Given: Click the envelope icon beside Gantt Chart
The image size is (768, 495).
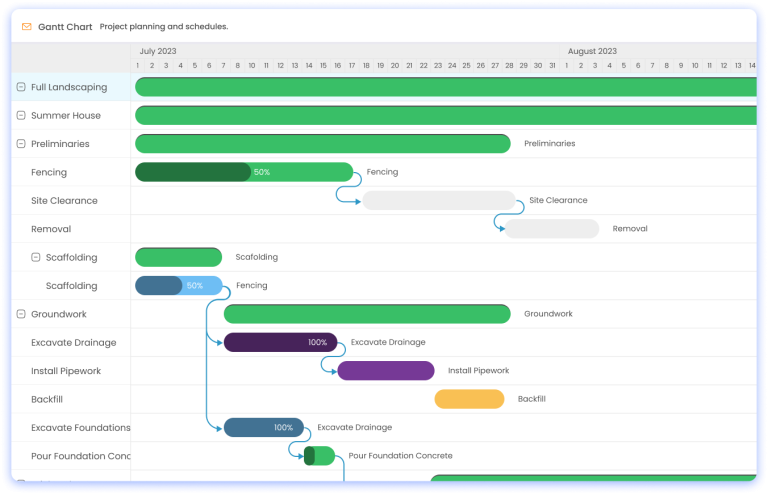Looking at the screenshot, I should pos(27,26).
